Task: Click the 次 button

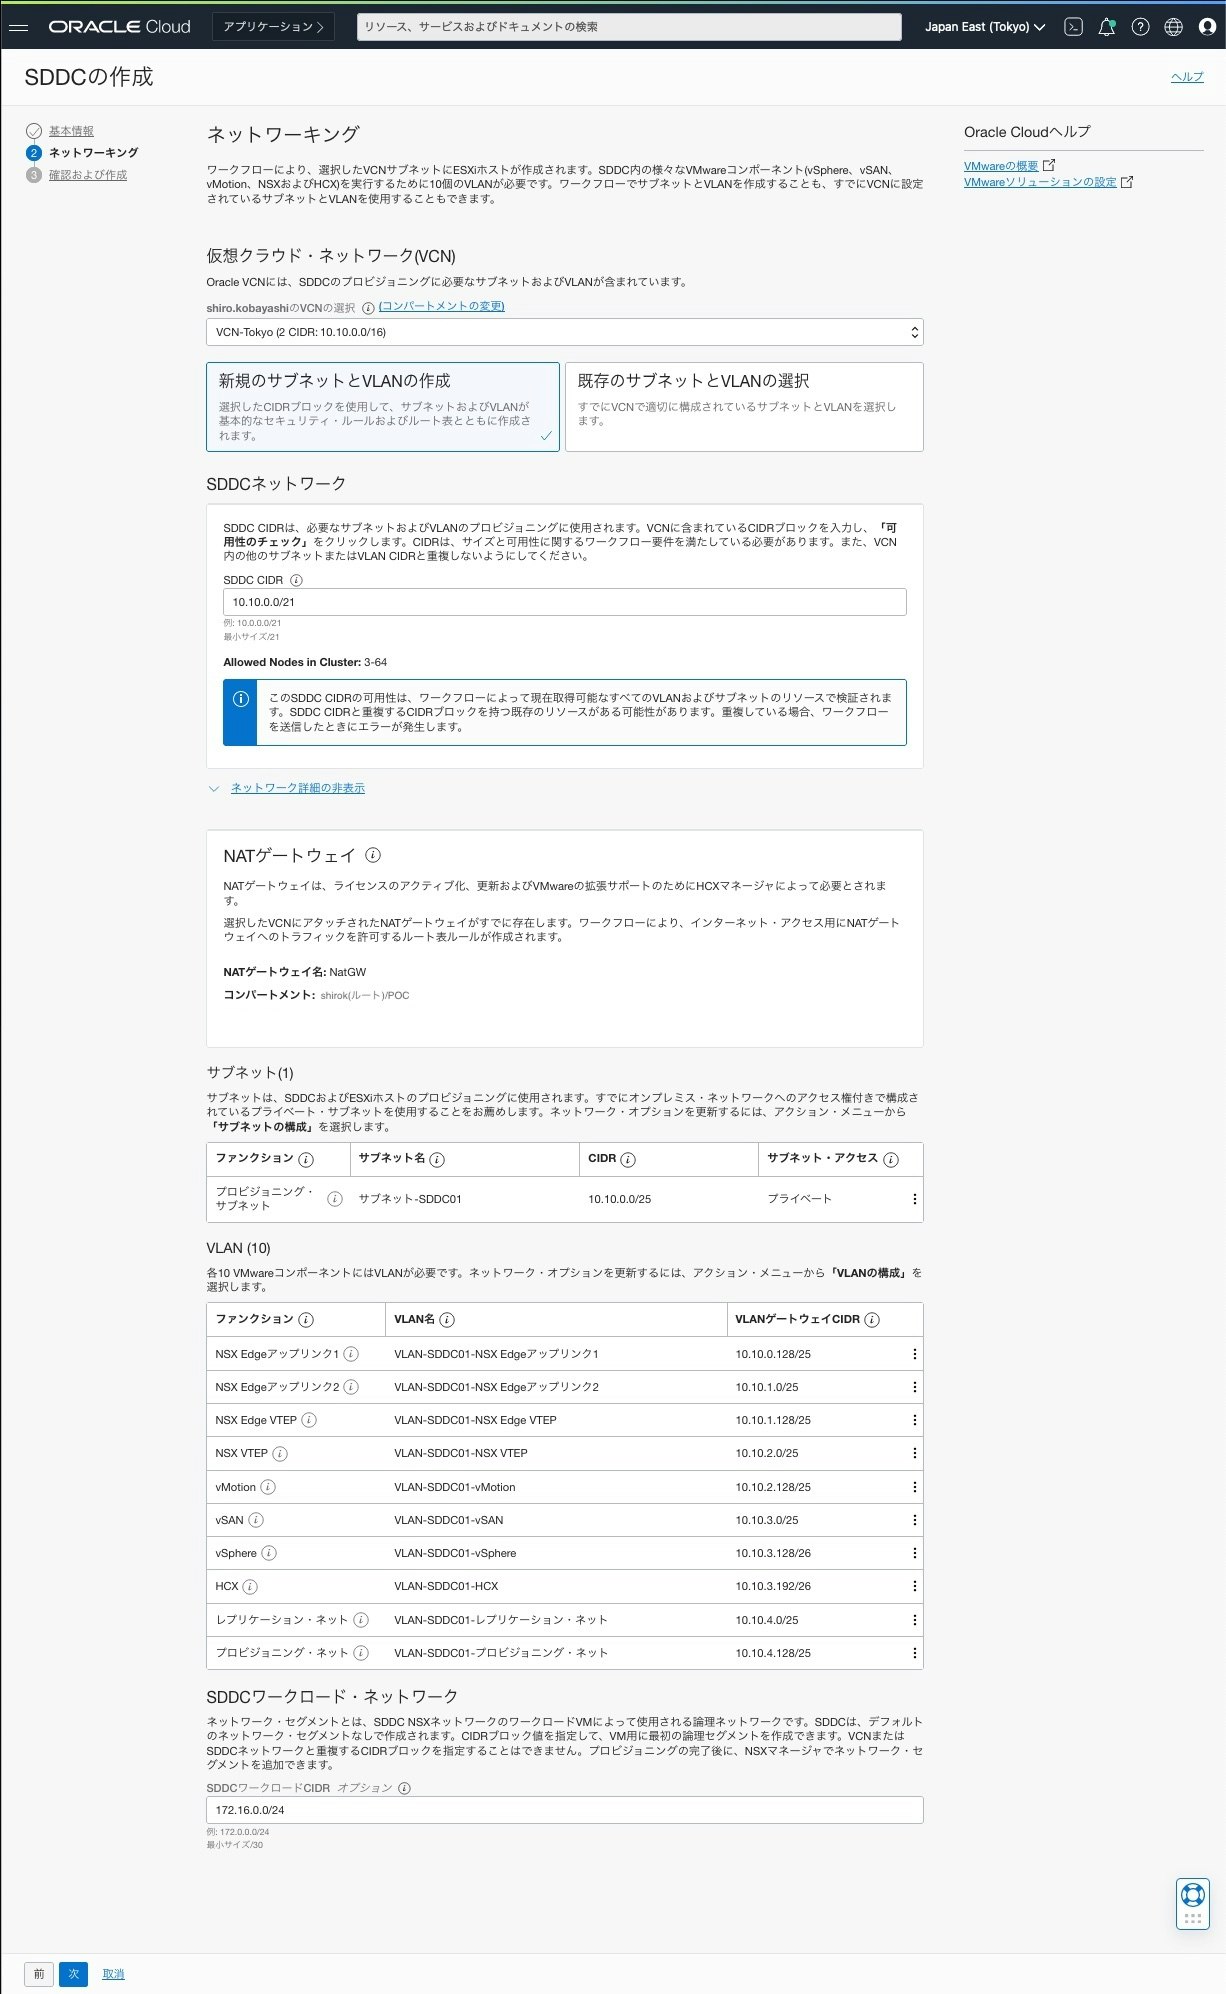Action: [x=73, y=1974]
